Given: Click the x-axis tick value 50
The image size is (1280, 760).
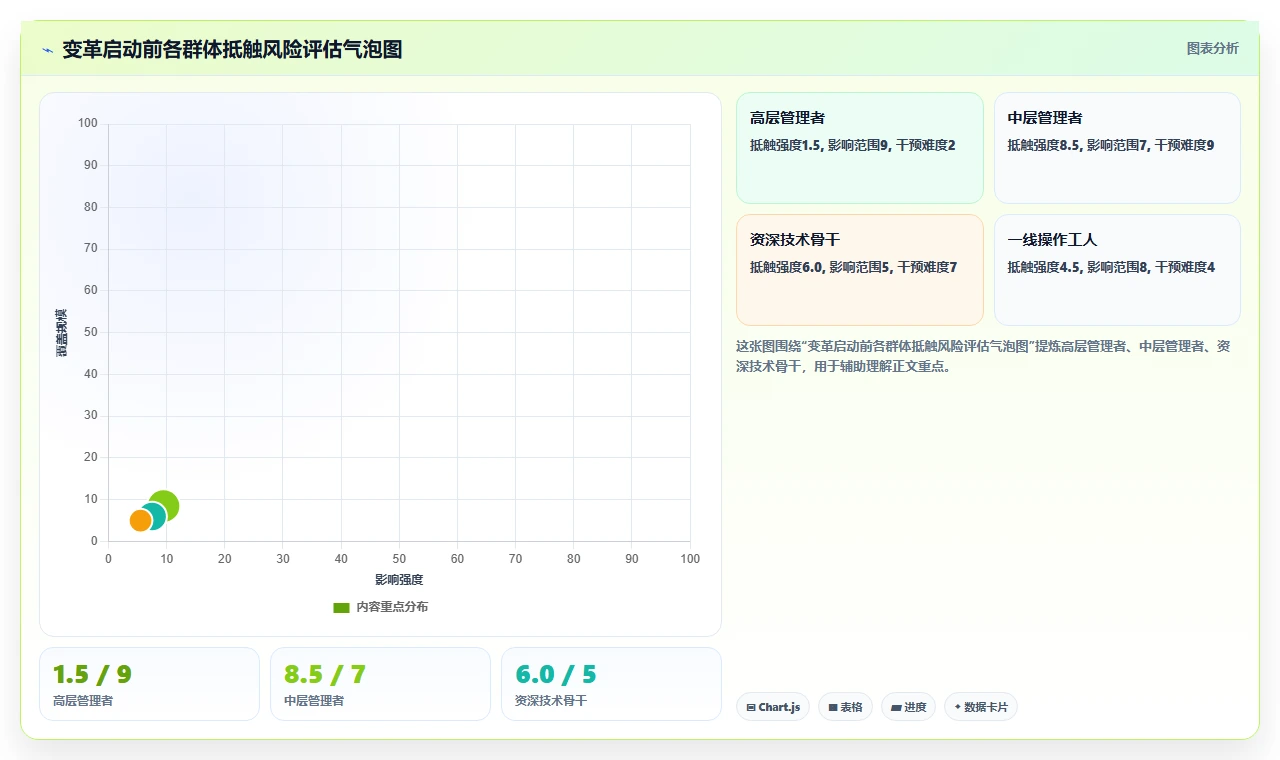Looking at the screenshot, I should 399,559.
